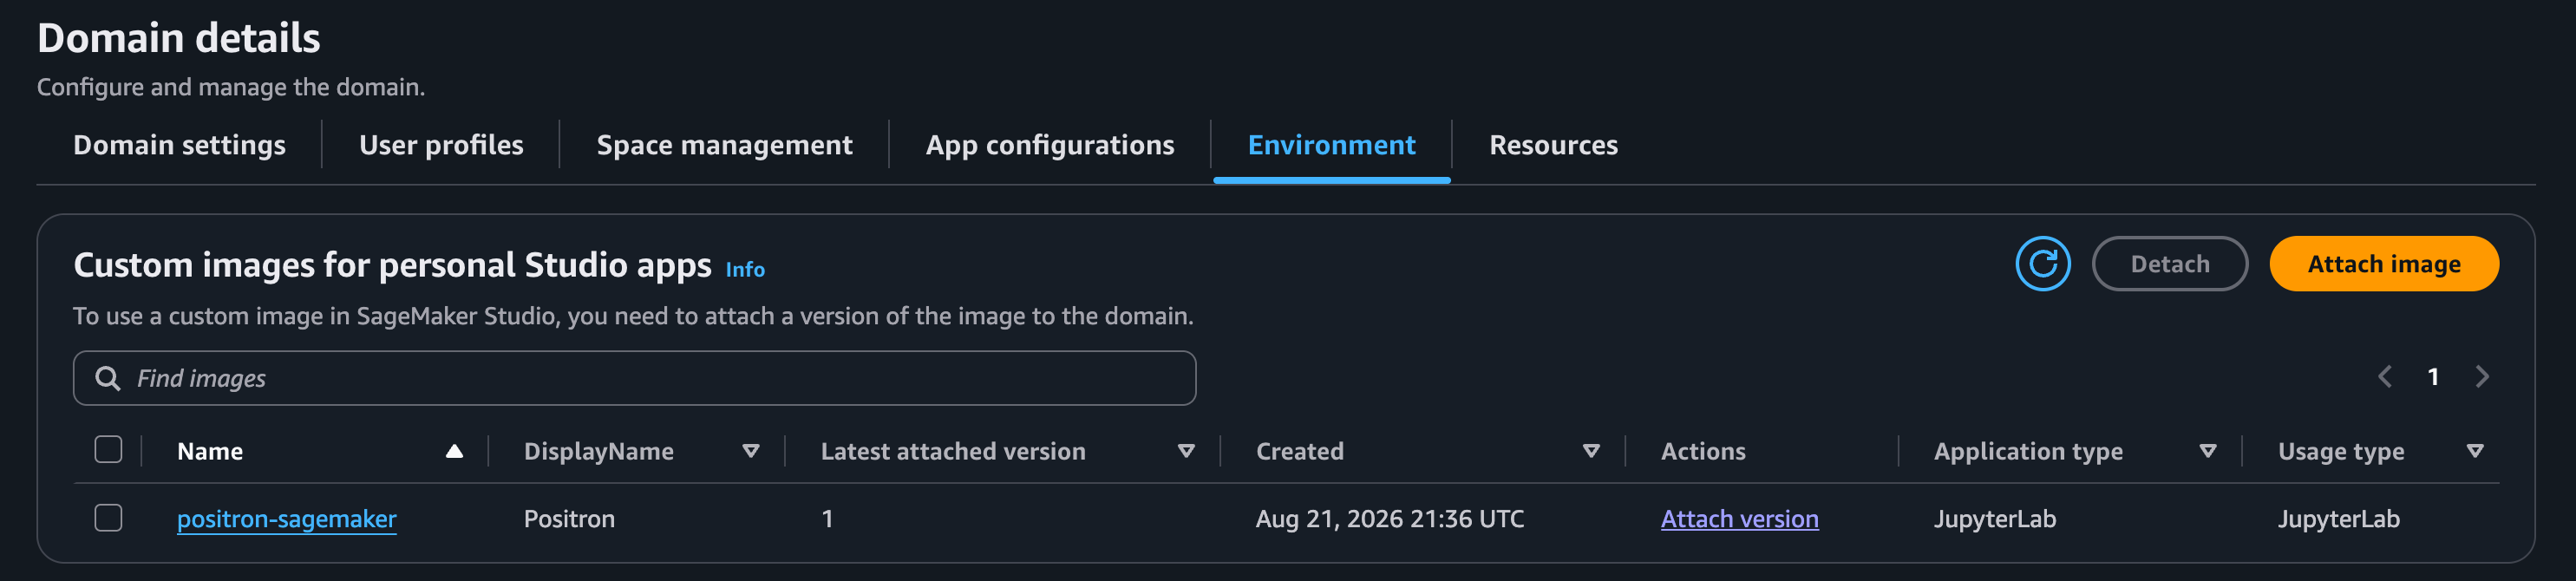Select all images header checkbox
The height and width of the screenshot is (581, 2576).
pos(108,450)
